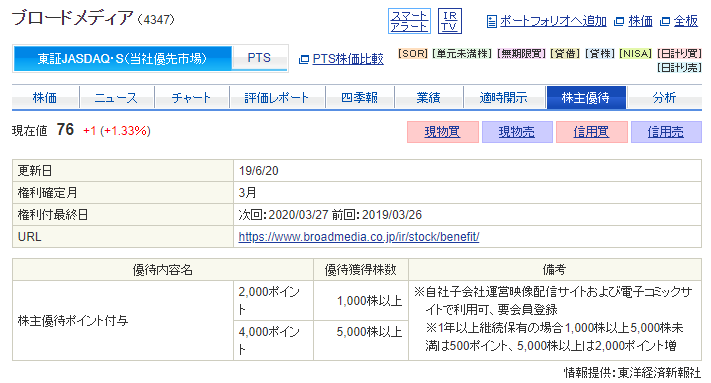Select the 東証JASDAQ·S market tab
Screen dimensions: 711x383
122,58
